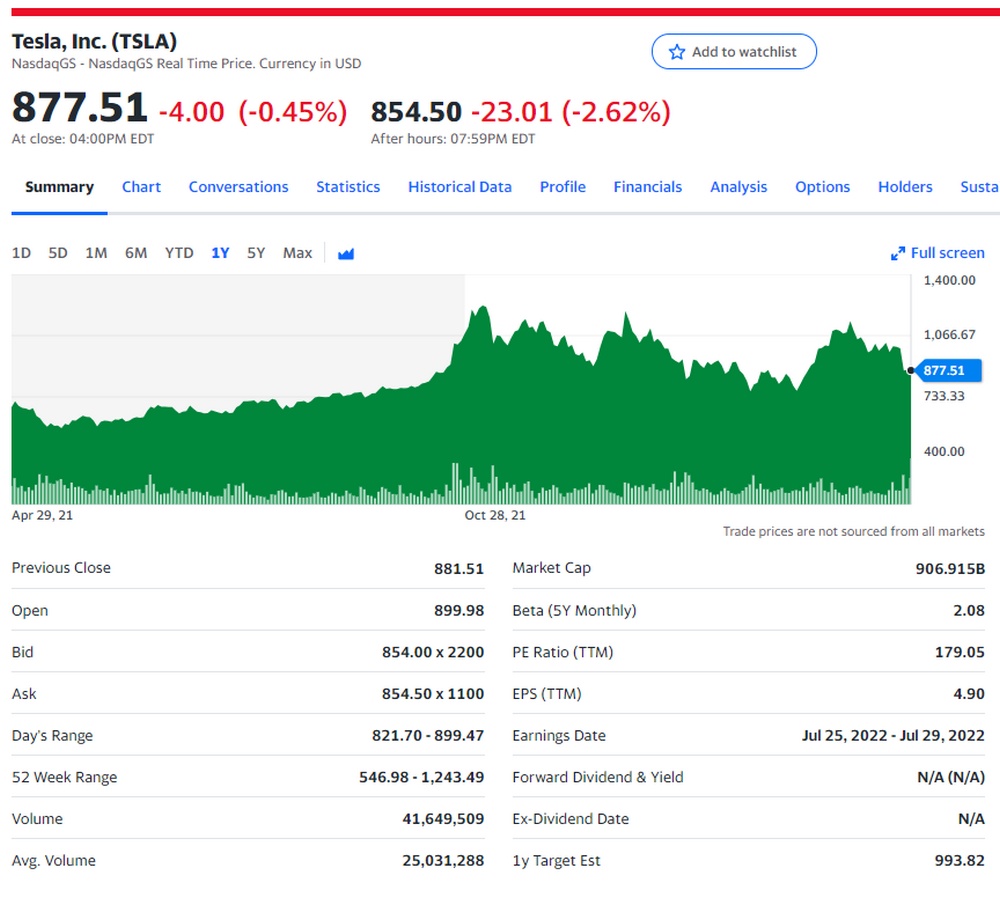The image size is (1000, 898).
Task: Click the 1y Target Est value 993.82
Action: pos(960,861)
